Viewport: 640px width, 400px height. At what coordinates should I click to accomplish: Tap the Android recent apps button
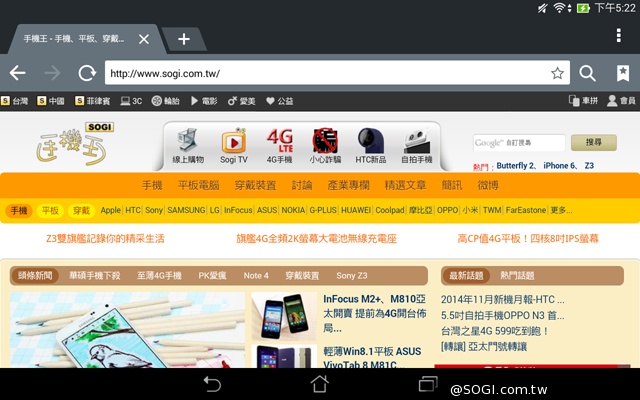[x=428, y=384]
